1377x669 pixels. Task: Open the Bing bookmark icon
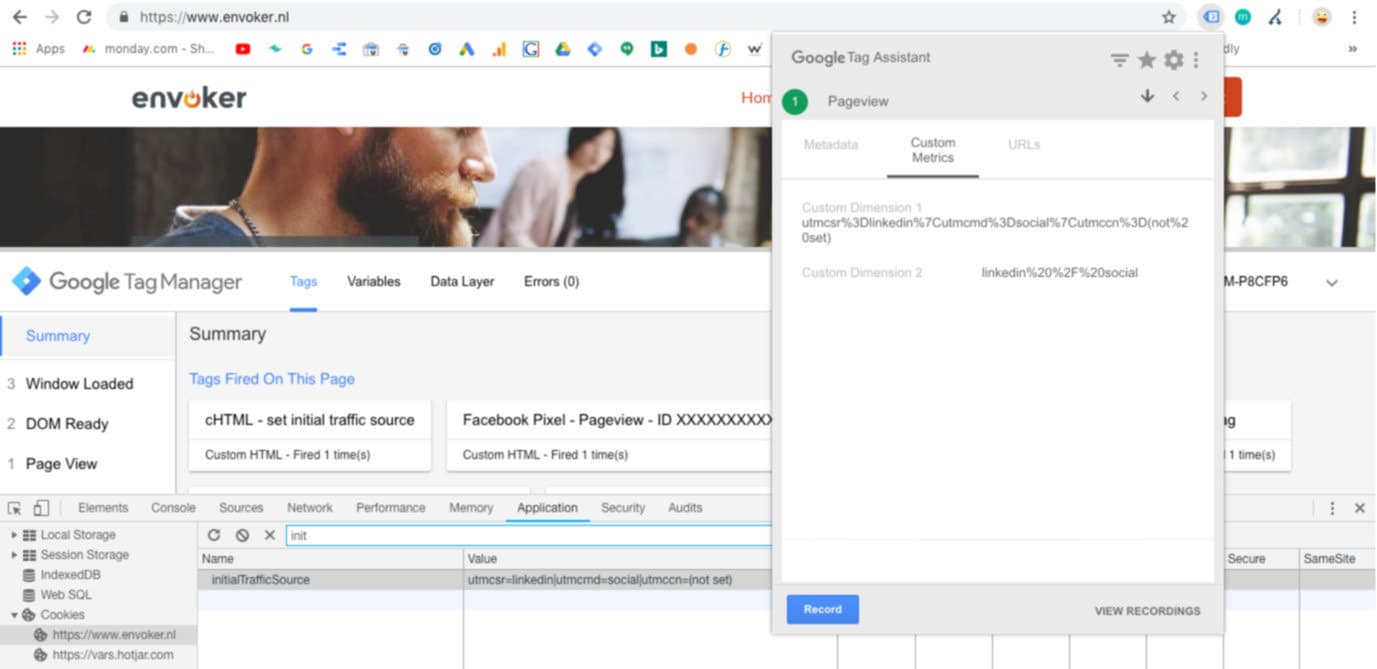point(658,48)
